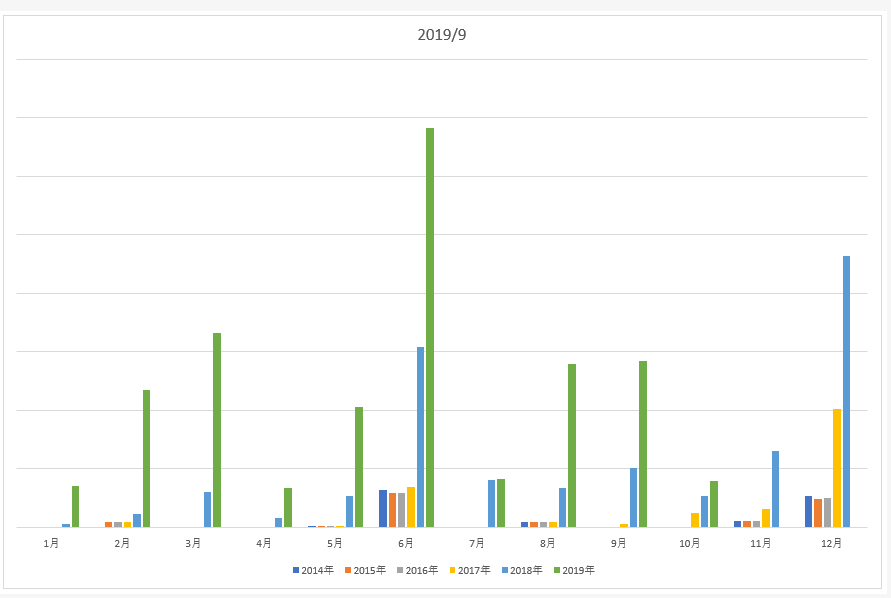The height and width of the screenshot is (598, 891).
Task: Select the light blue 2018 bar in 11月
Action: click(x=776, y=489)
